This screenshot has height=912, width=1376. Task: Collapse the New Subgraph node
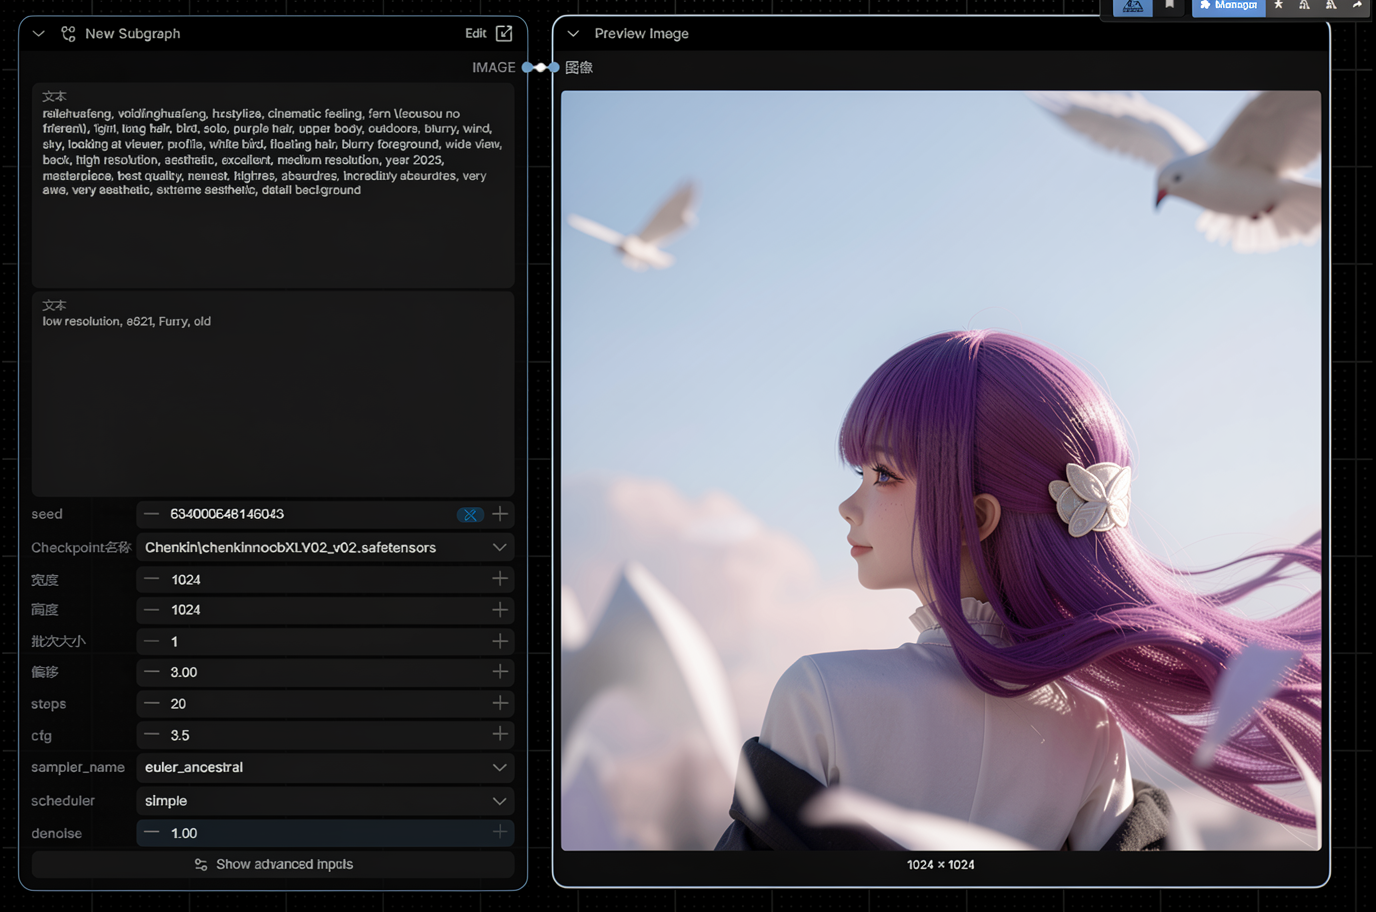pyautogui.click(x=39, y=34)
